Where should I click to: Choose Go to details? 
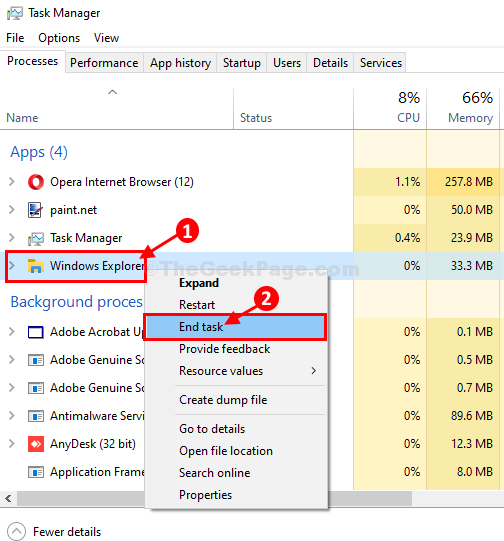[236, 429]
